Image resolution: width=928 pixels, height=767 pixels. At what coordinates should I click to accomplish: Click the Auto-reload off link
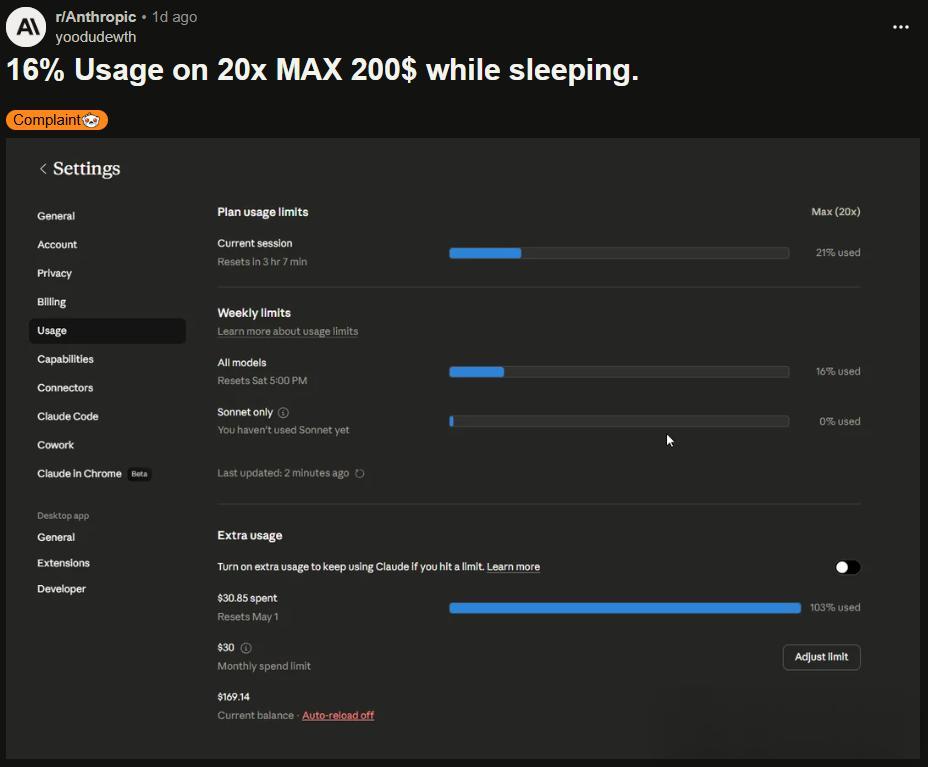[338, 716]
